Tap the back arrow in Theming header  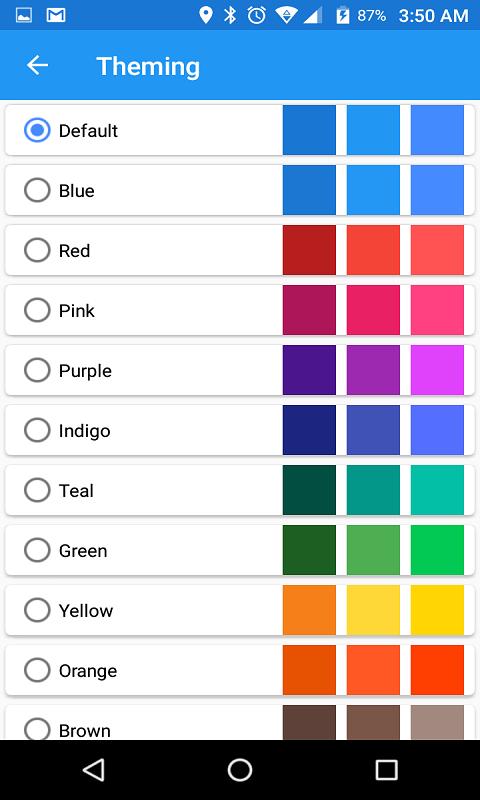(37, 65)
